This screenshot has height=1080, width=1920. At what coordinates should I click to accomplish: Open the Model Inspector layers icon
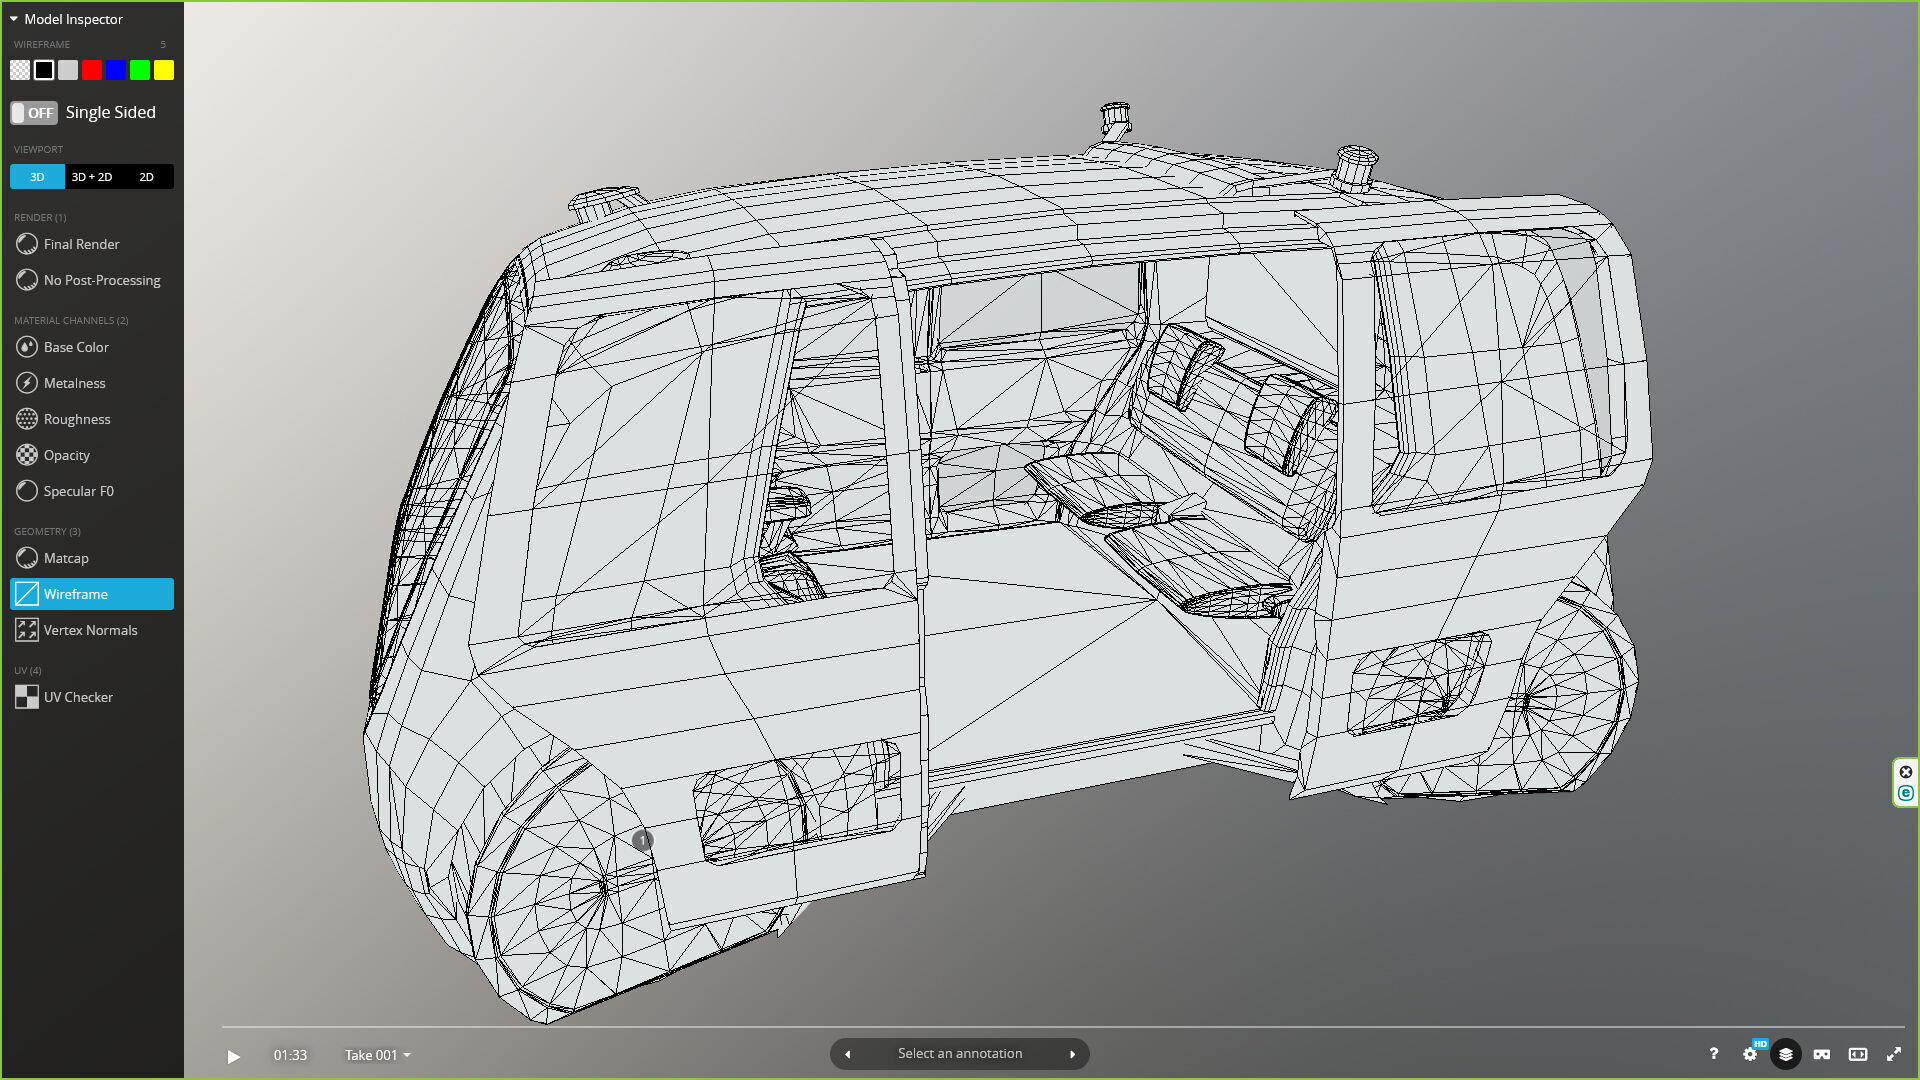1785,1054
